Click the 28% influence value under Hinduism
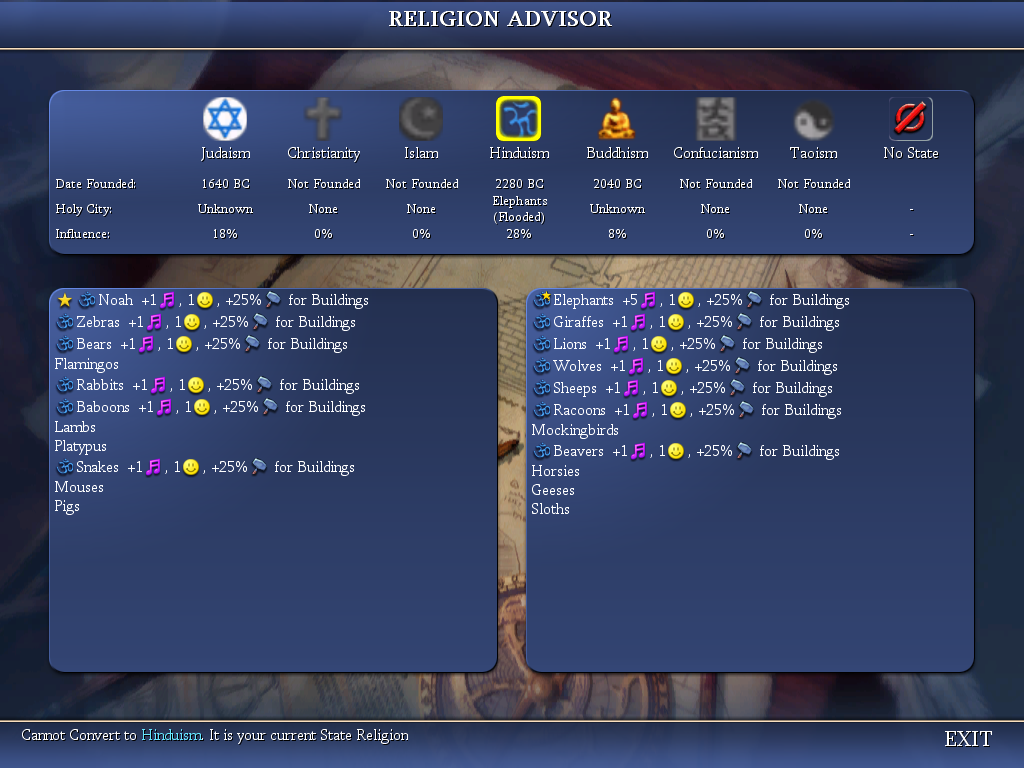Image resolution: width=1024 pixels, height=768 pixels. 519,233
